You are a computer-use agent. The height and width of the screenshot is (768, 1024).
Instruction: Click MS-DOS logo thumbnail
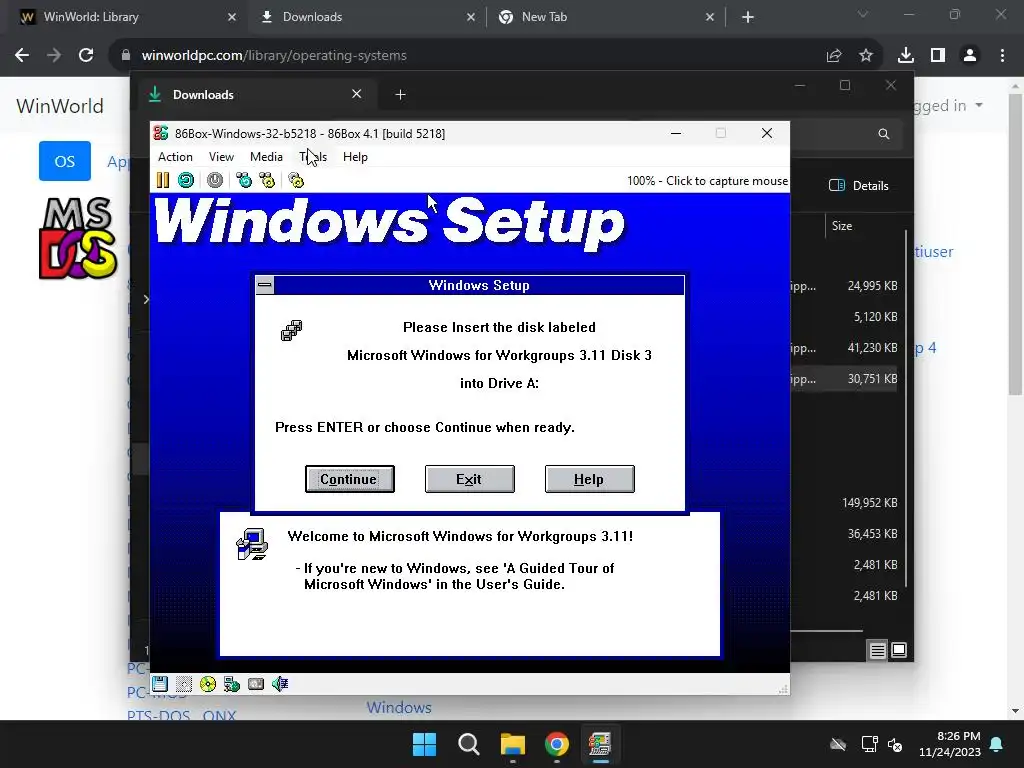tap(78, 238)
